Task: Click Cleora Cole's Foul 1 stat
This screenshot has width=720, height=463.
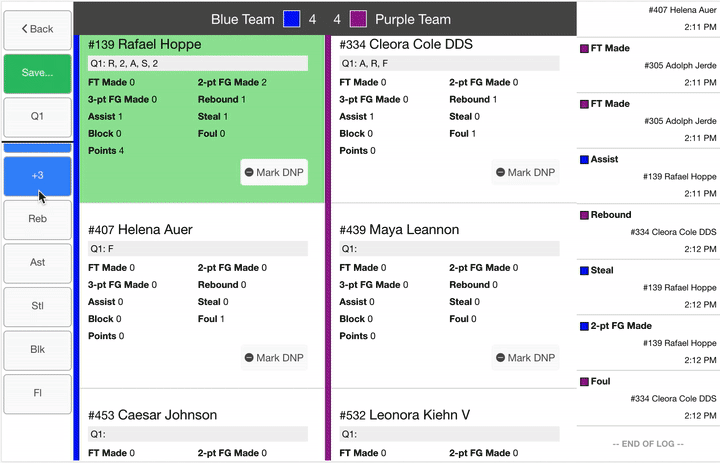Action: (462, 134)
